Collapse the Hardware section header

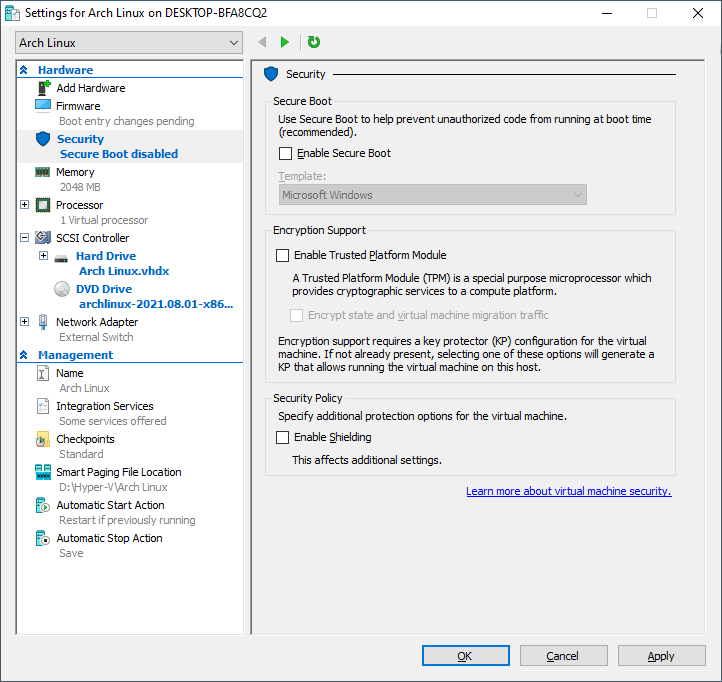coord(24,70)
